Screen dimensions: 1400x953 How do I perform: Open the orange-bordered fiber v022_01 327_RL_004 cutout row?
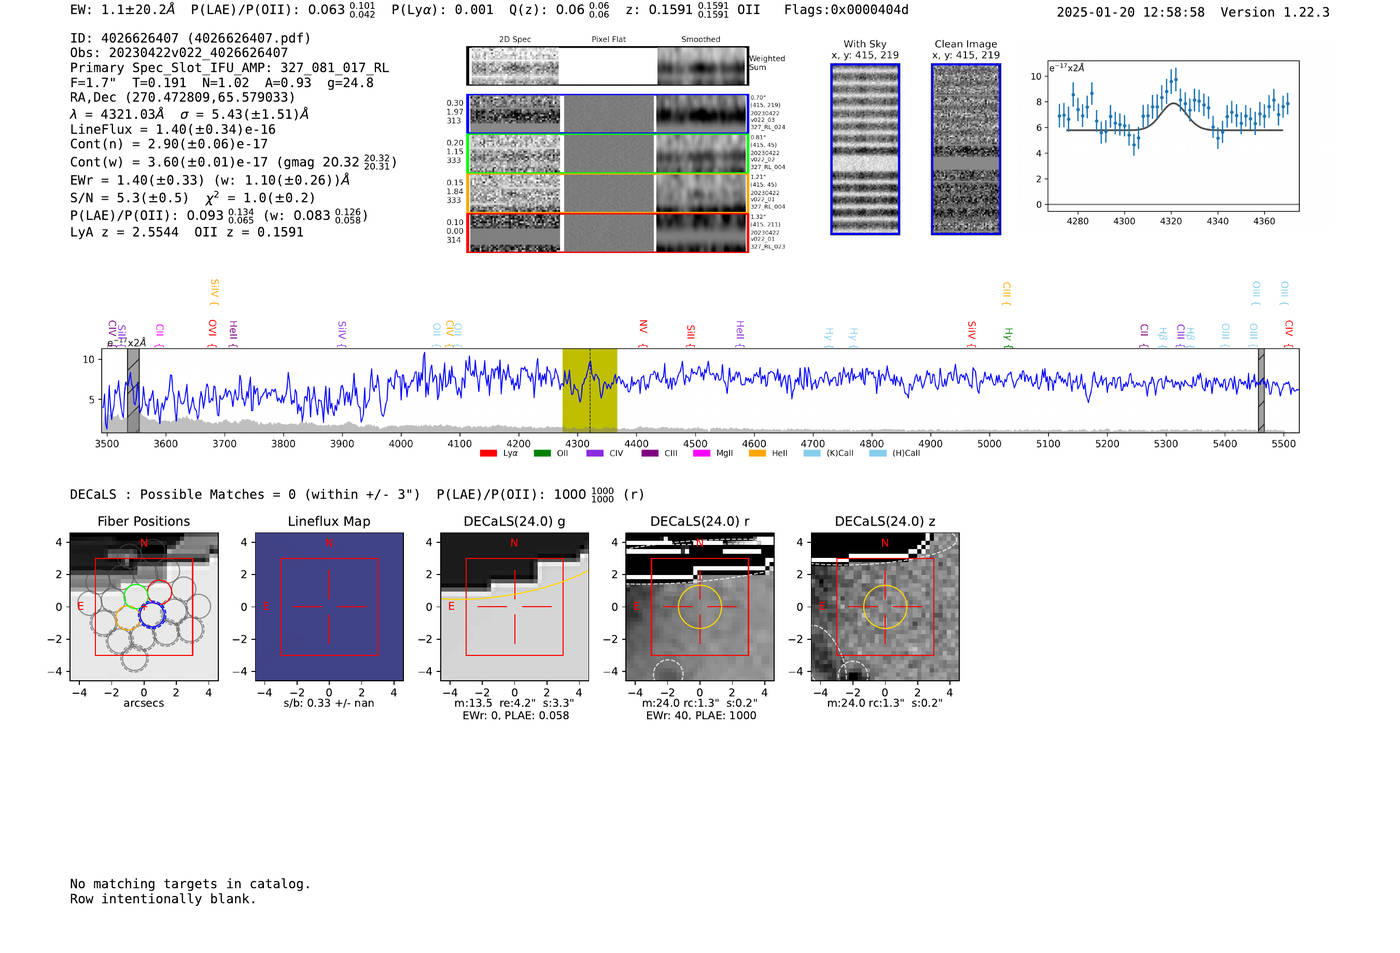(x=607, y=193)
